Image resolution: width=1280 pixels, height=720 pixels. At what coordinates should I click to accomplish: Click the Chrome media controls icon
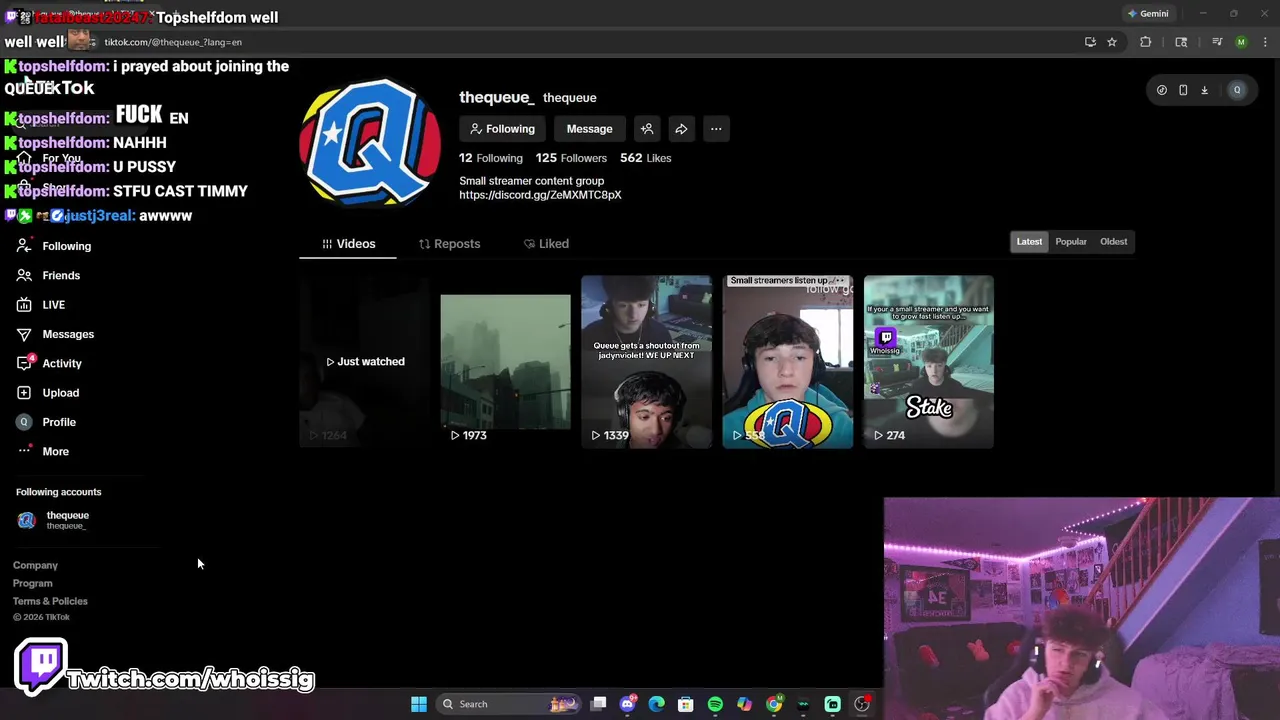(1217, 42)
